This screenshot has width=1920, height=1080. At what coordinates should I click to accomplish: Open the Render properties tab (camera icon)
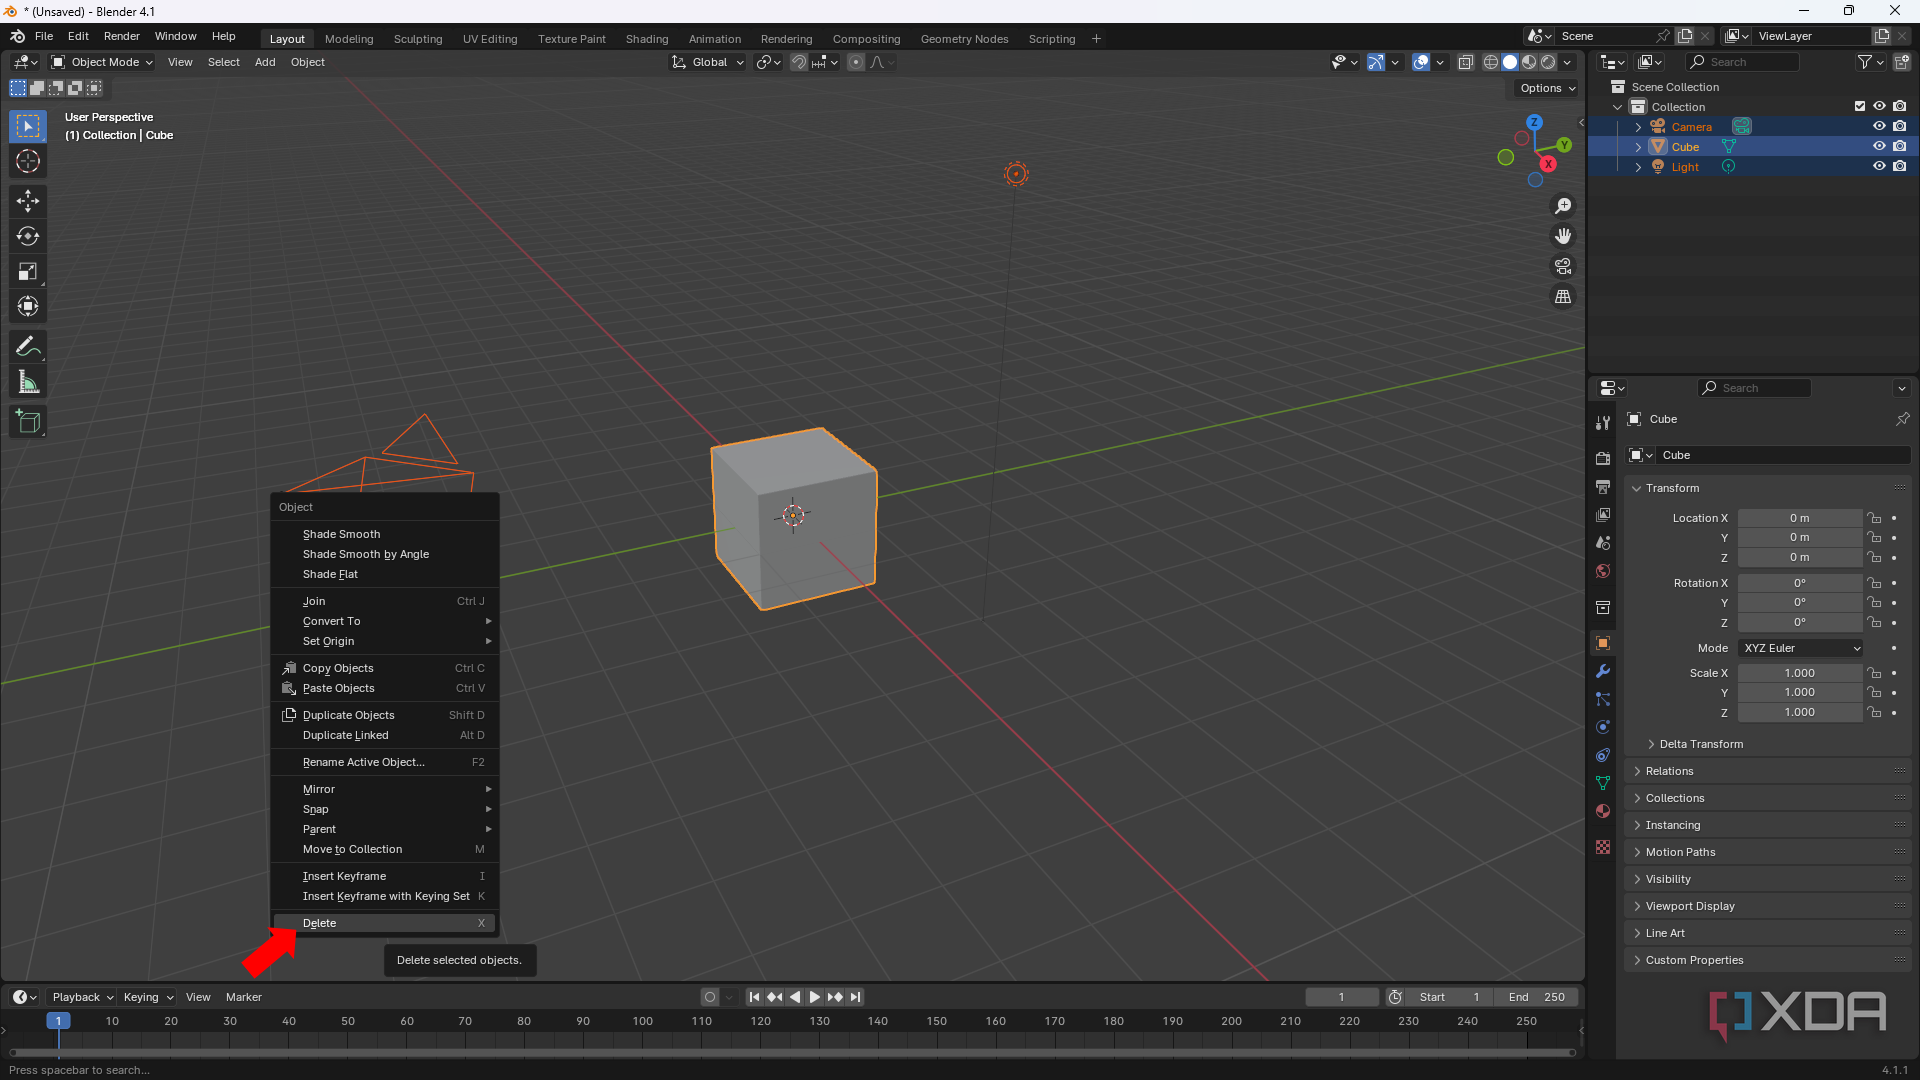(1603, 457)
